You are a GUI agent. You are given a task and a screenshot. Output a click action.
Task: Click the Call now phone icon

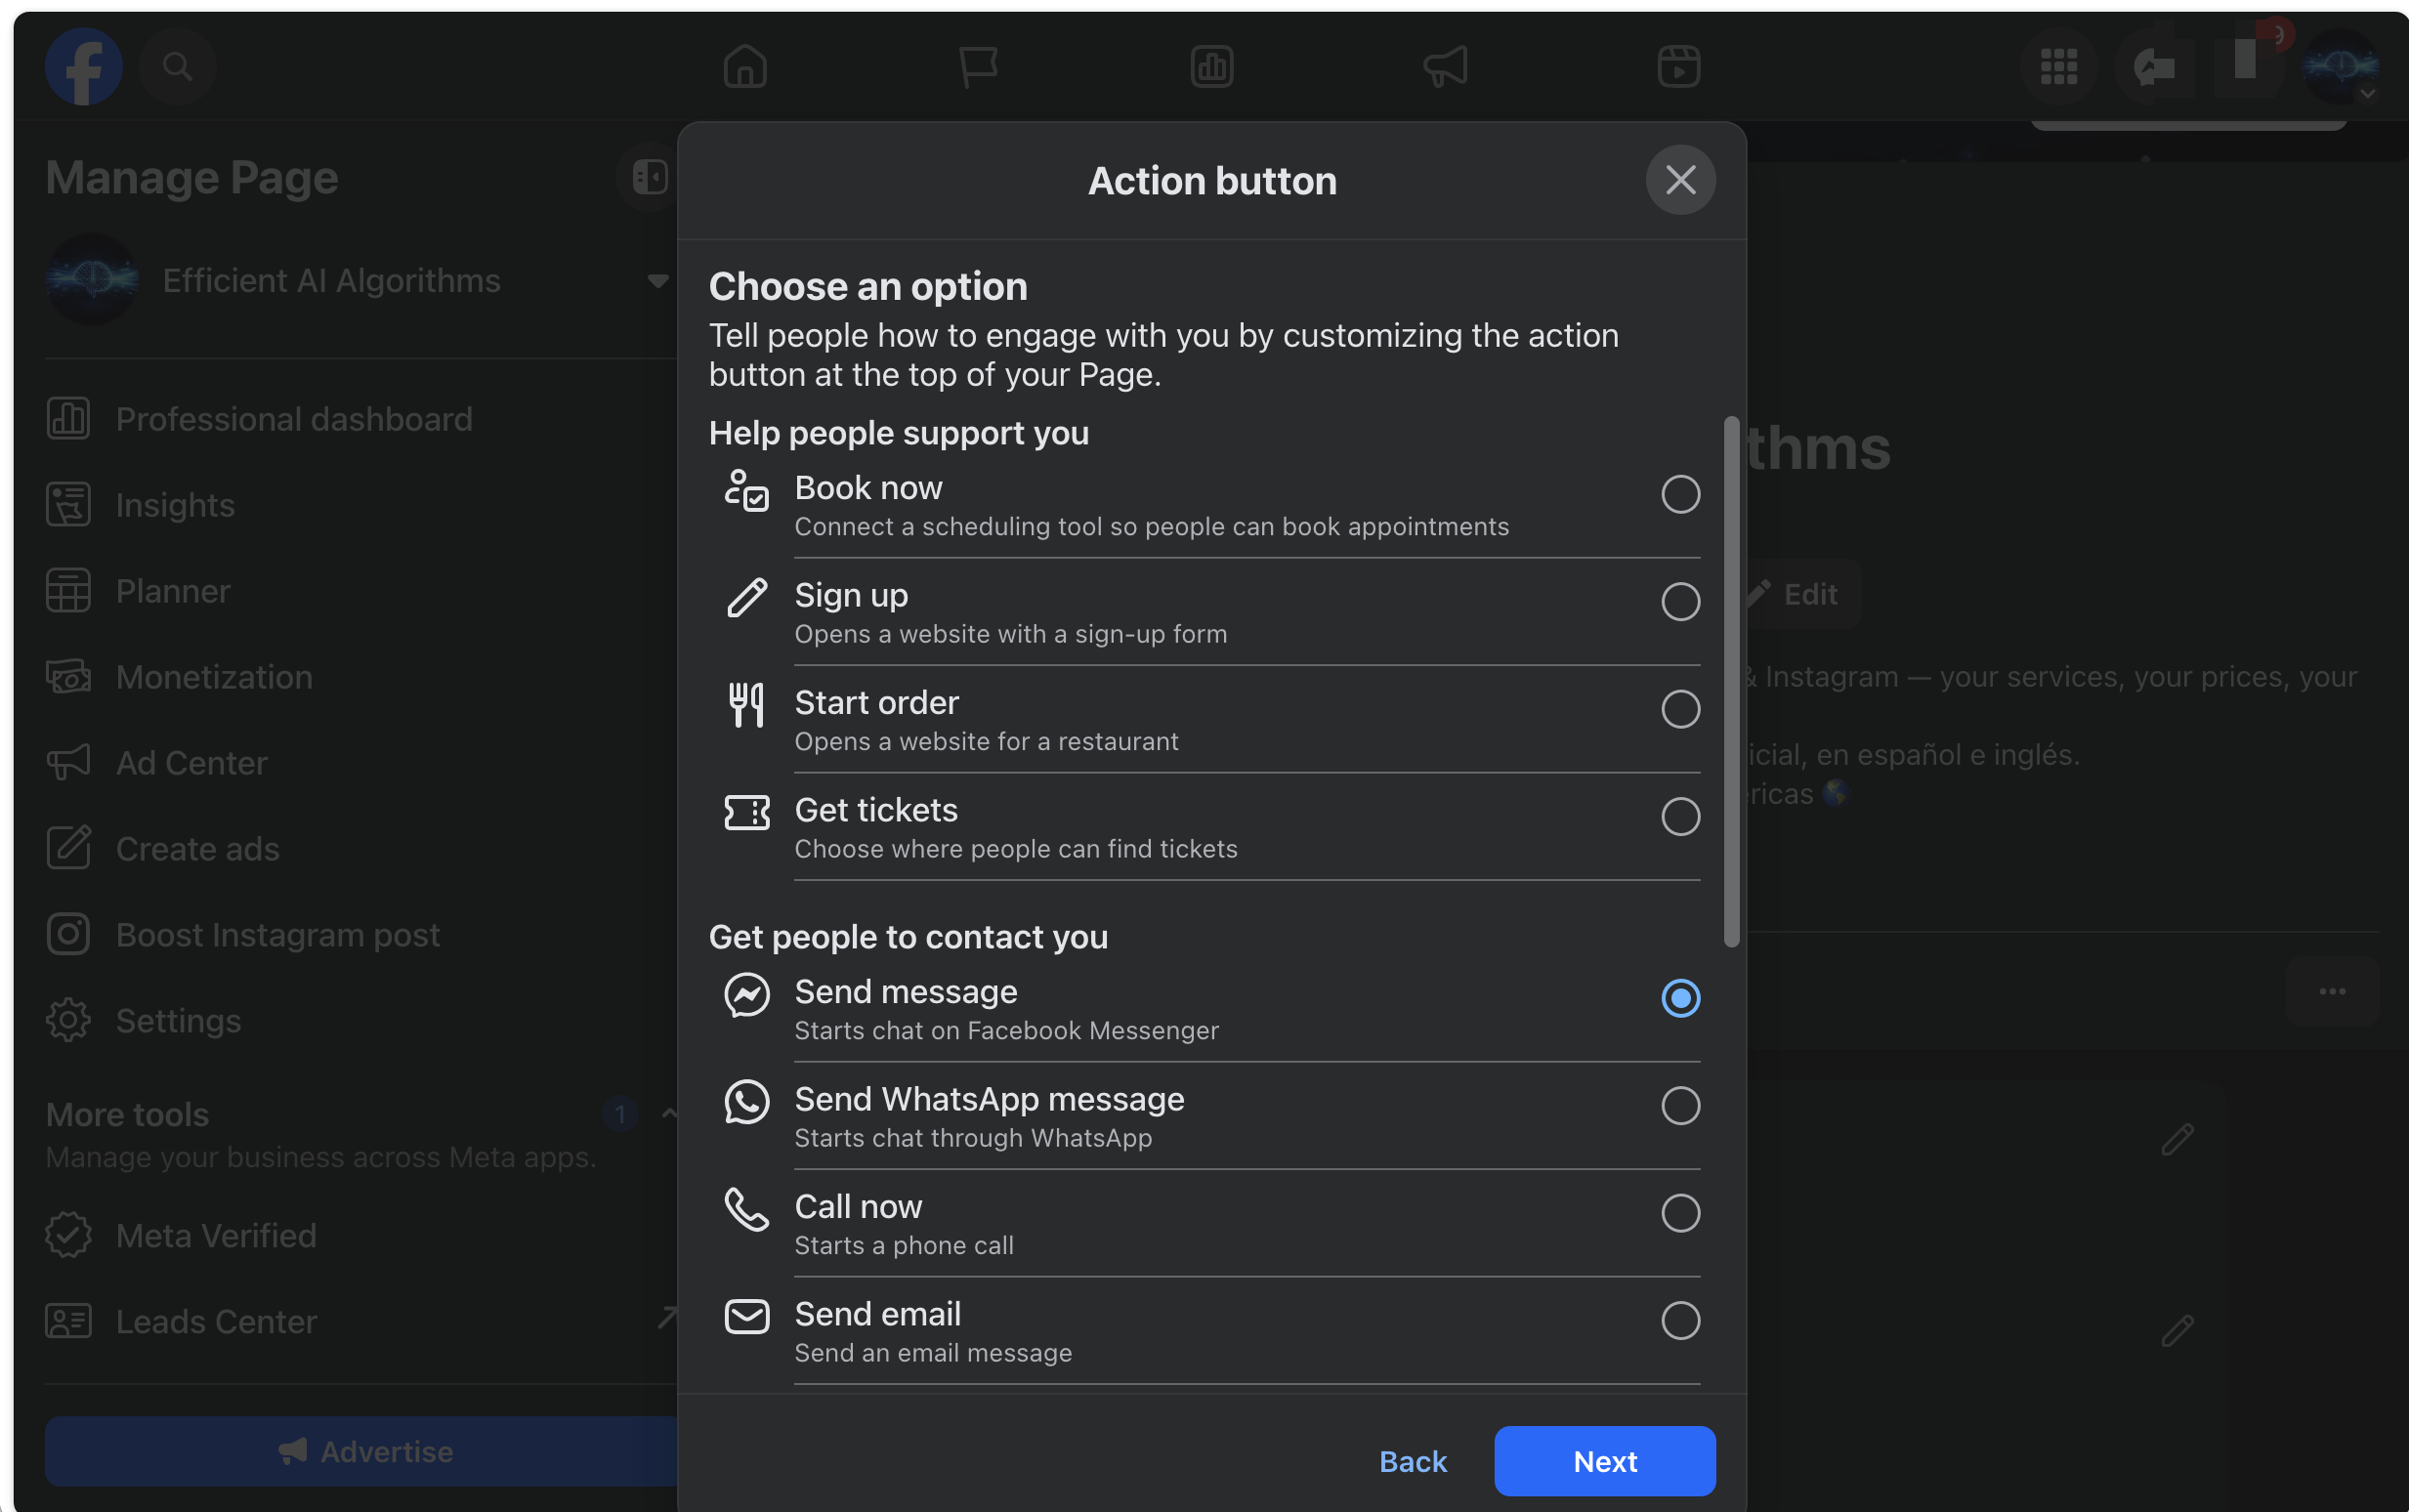pos(747,1210)
